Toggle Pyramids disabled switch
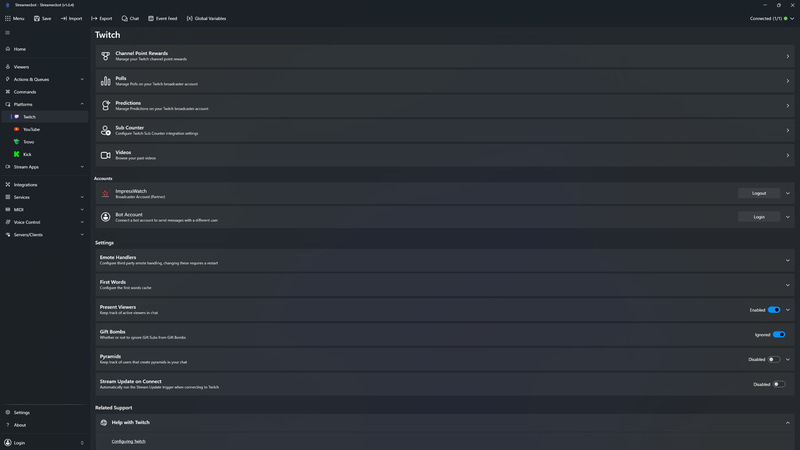This screenshot has width=800, height=450. pos(774,359)
